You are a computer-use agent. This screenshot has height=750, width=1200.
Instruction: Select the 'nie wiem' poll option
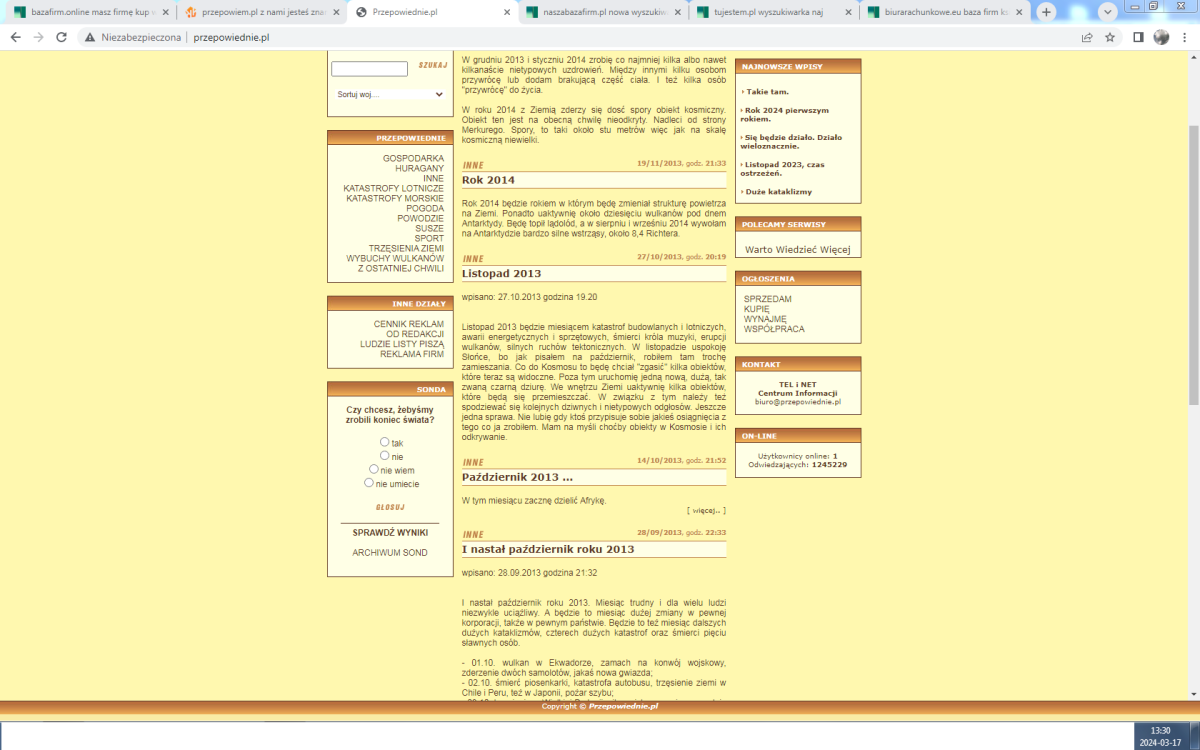pyautogui.click(x=374, y=469)
